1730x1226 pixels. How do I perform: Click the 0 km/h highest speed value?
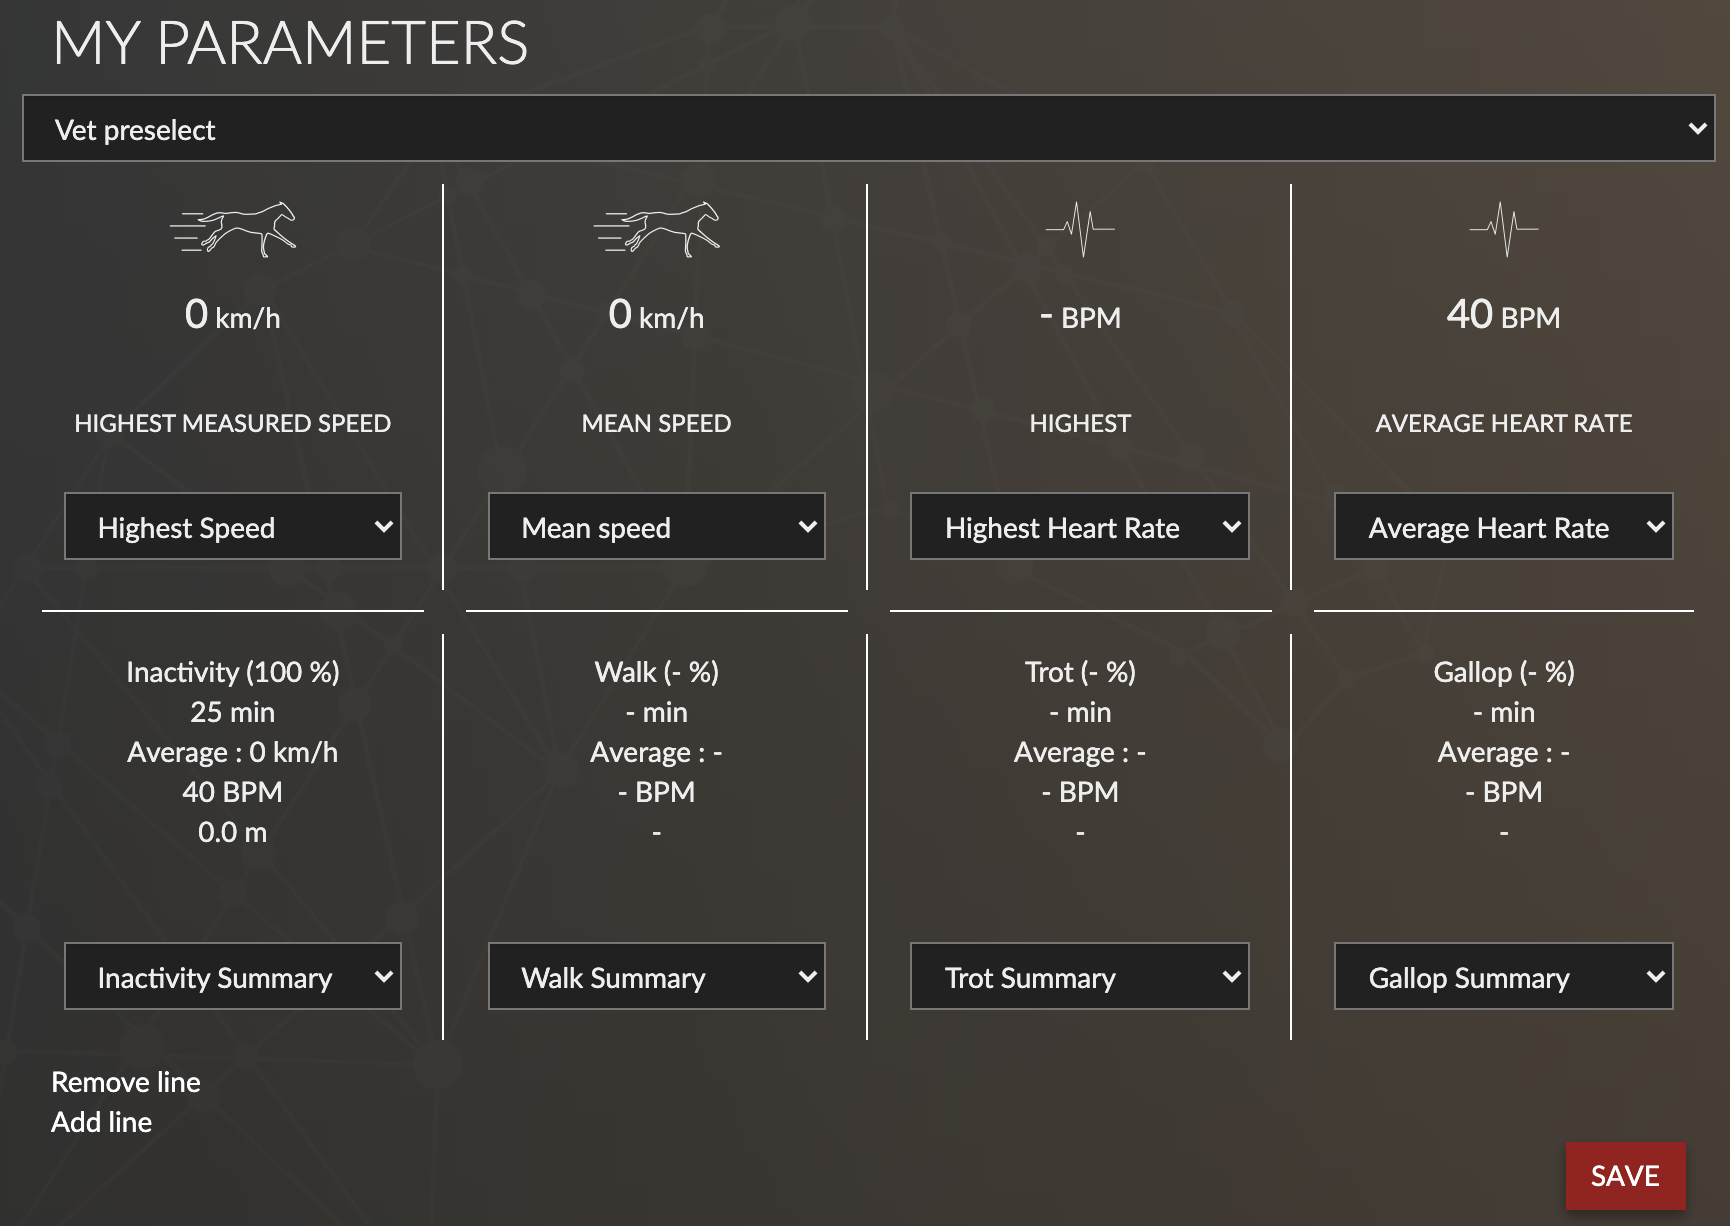pyautogui.click(x=232, y=315)
